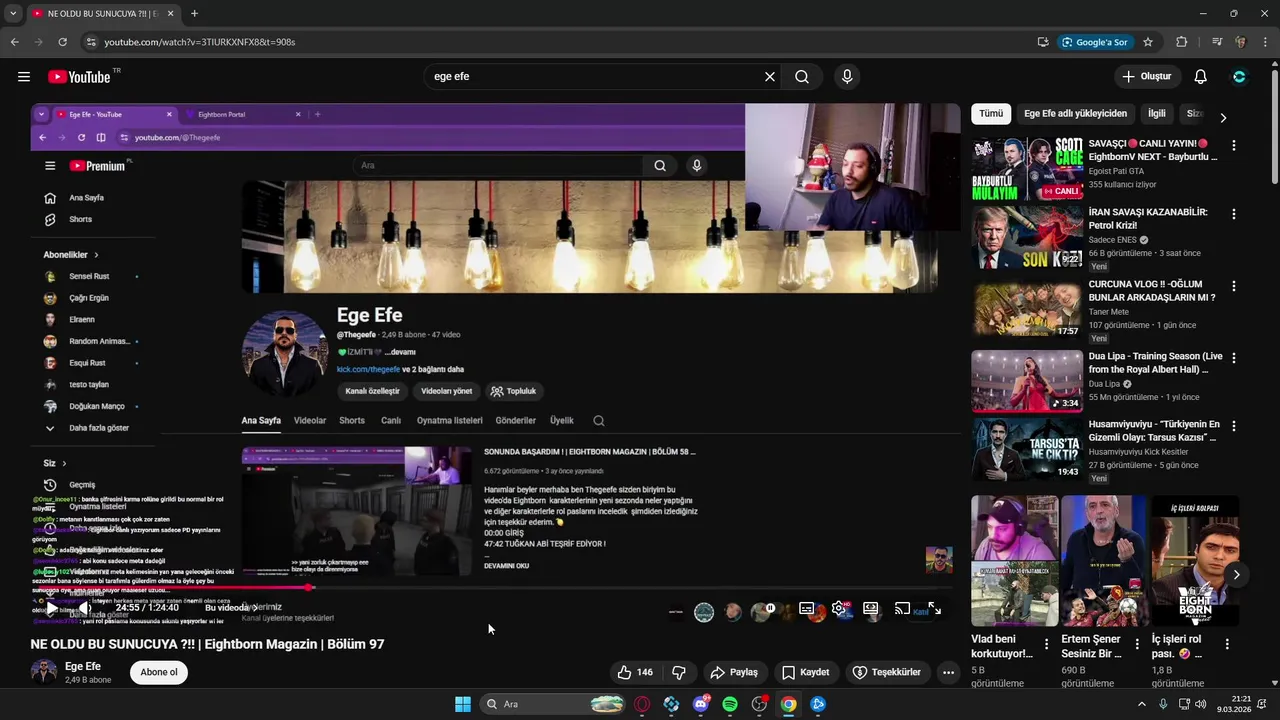Viewport: 1280px width, 720px height.
Task: Mute the video with the speaker icon
Action: [85, 608]
